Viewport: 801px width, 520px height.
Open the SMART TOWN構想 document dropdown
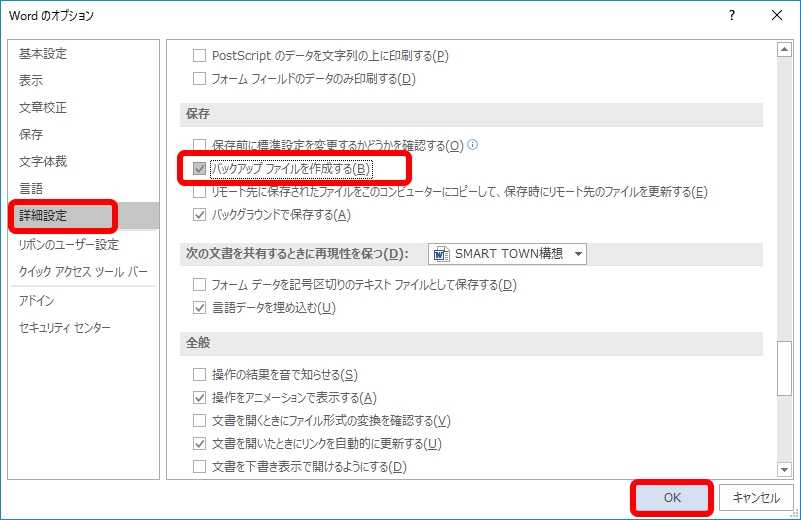tap(507, 254)
